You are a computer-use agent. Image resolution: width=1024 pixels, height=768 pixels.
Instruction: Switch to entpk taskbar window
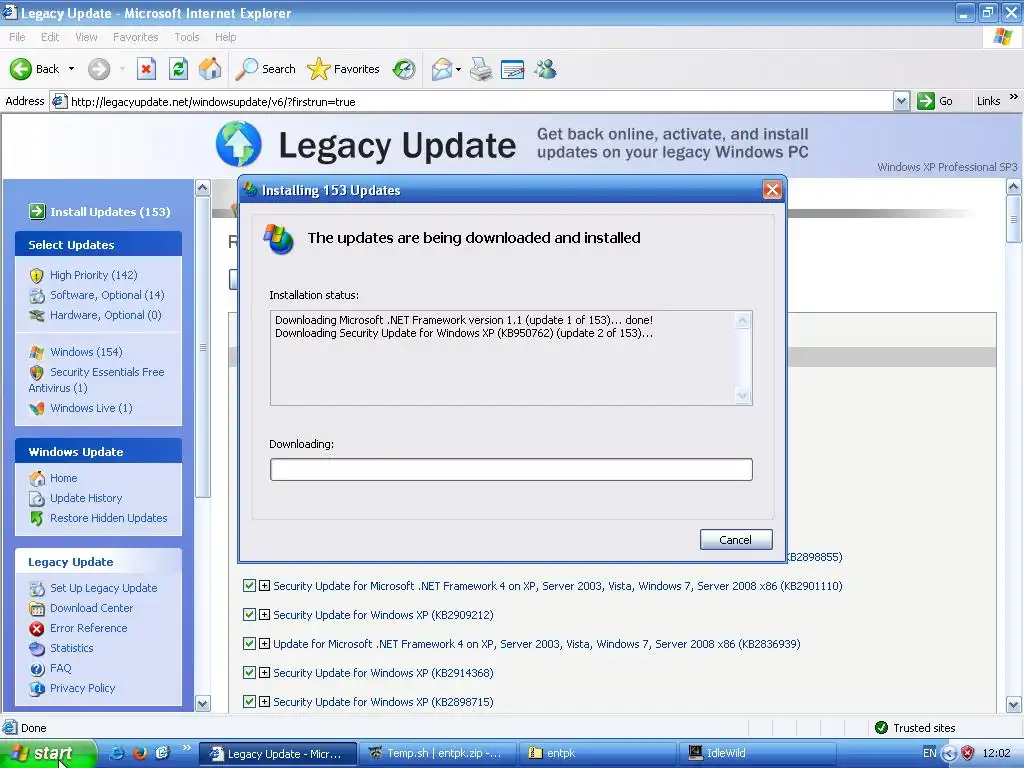click(598, 753)
